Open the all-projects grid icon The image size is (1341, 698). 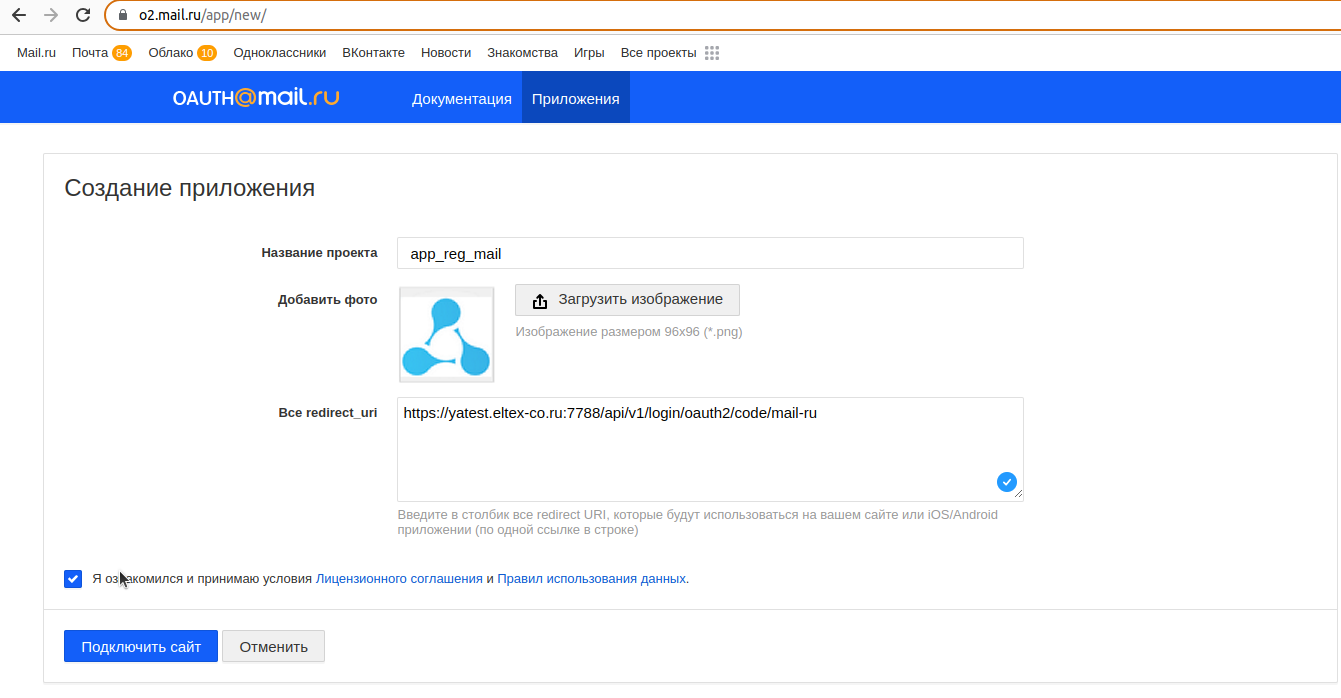pyautogui.click(x=712, y=53)
